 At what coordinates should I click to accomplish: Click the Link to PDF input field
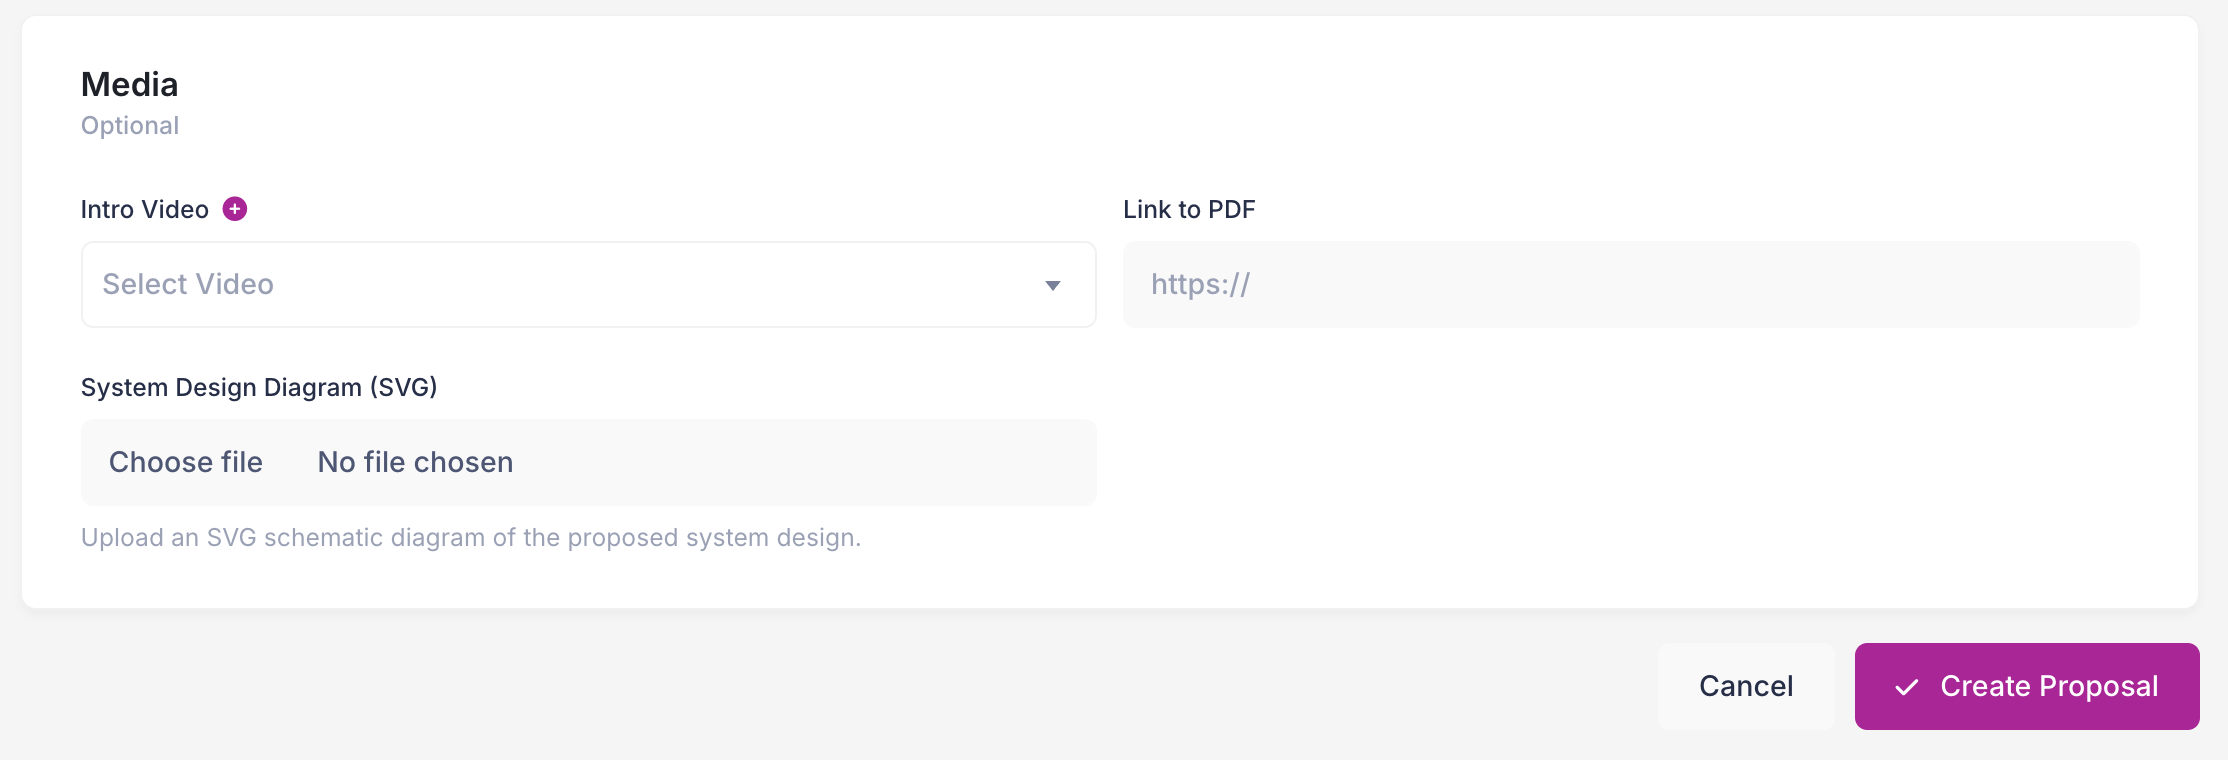(1631, 284)
